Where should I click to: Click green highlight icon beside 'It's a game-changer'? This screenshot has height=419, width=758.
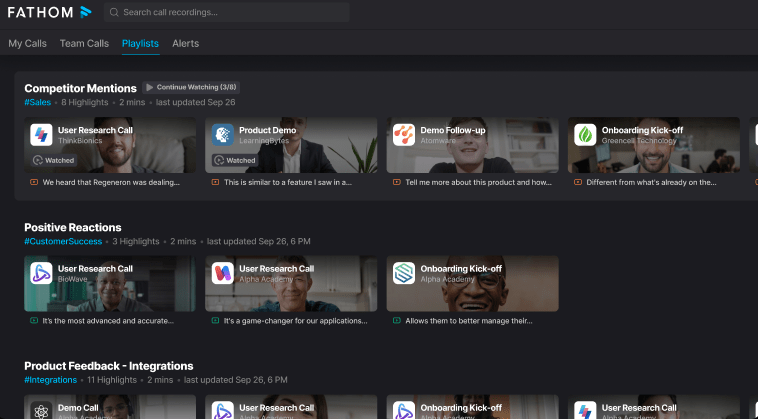pos(215,320)
